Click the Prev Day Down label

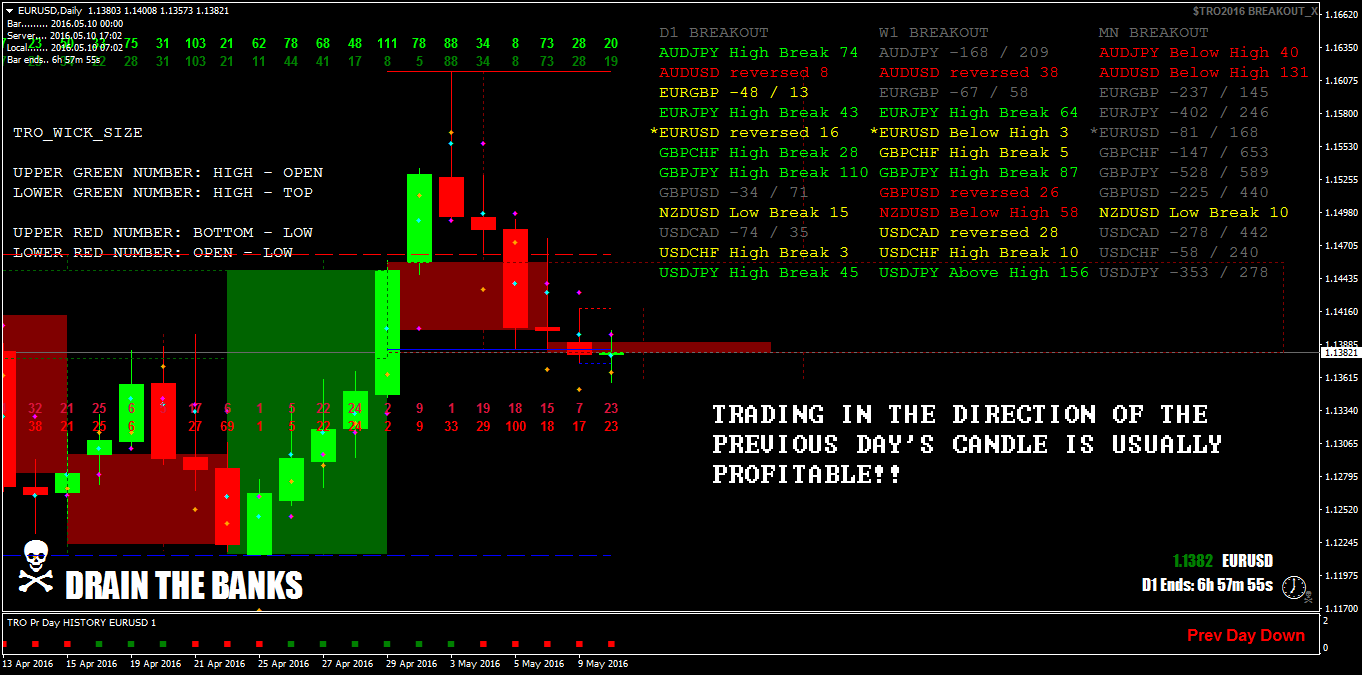coord(1246,634)
